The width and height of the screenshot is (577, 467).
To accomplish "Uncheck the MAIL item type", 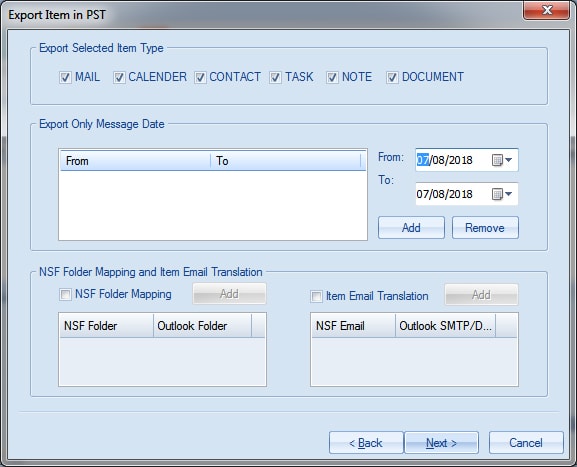I will (65, 77).
